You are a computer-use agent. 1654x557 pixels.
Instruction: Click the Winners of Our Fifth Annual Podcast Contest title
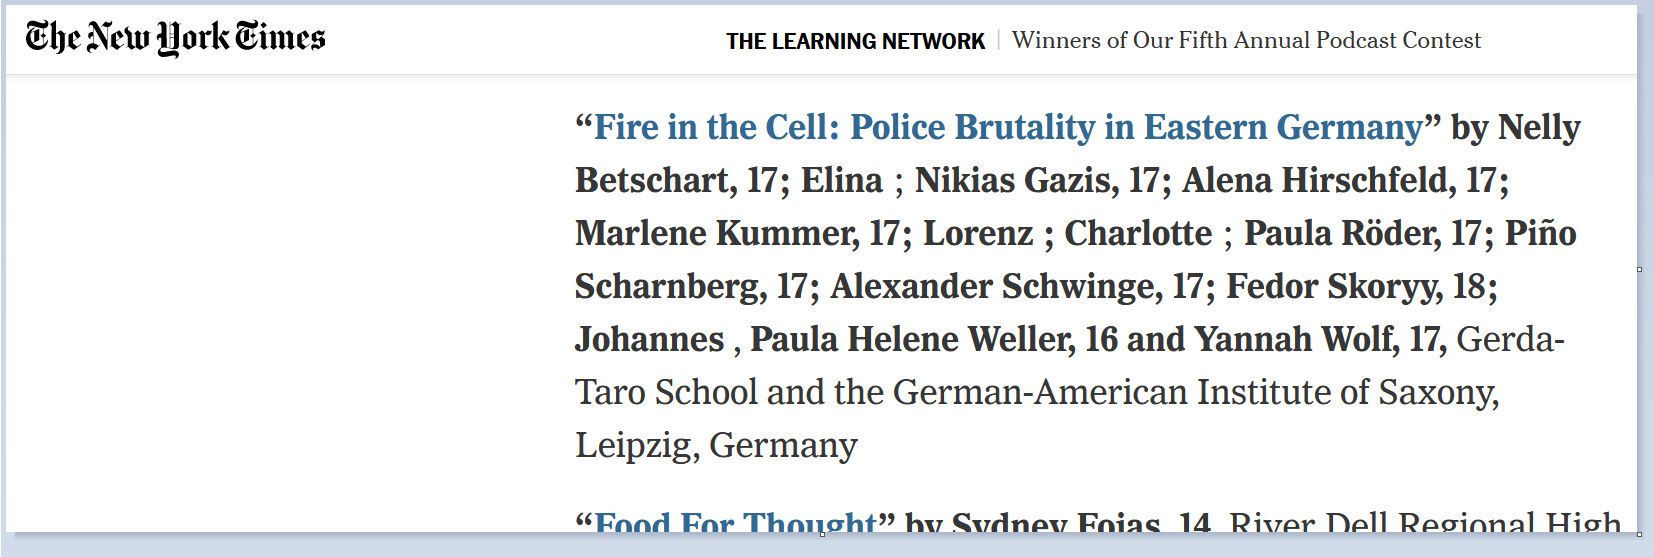[x=1246, y=40]
